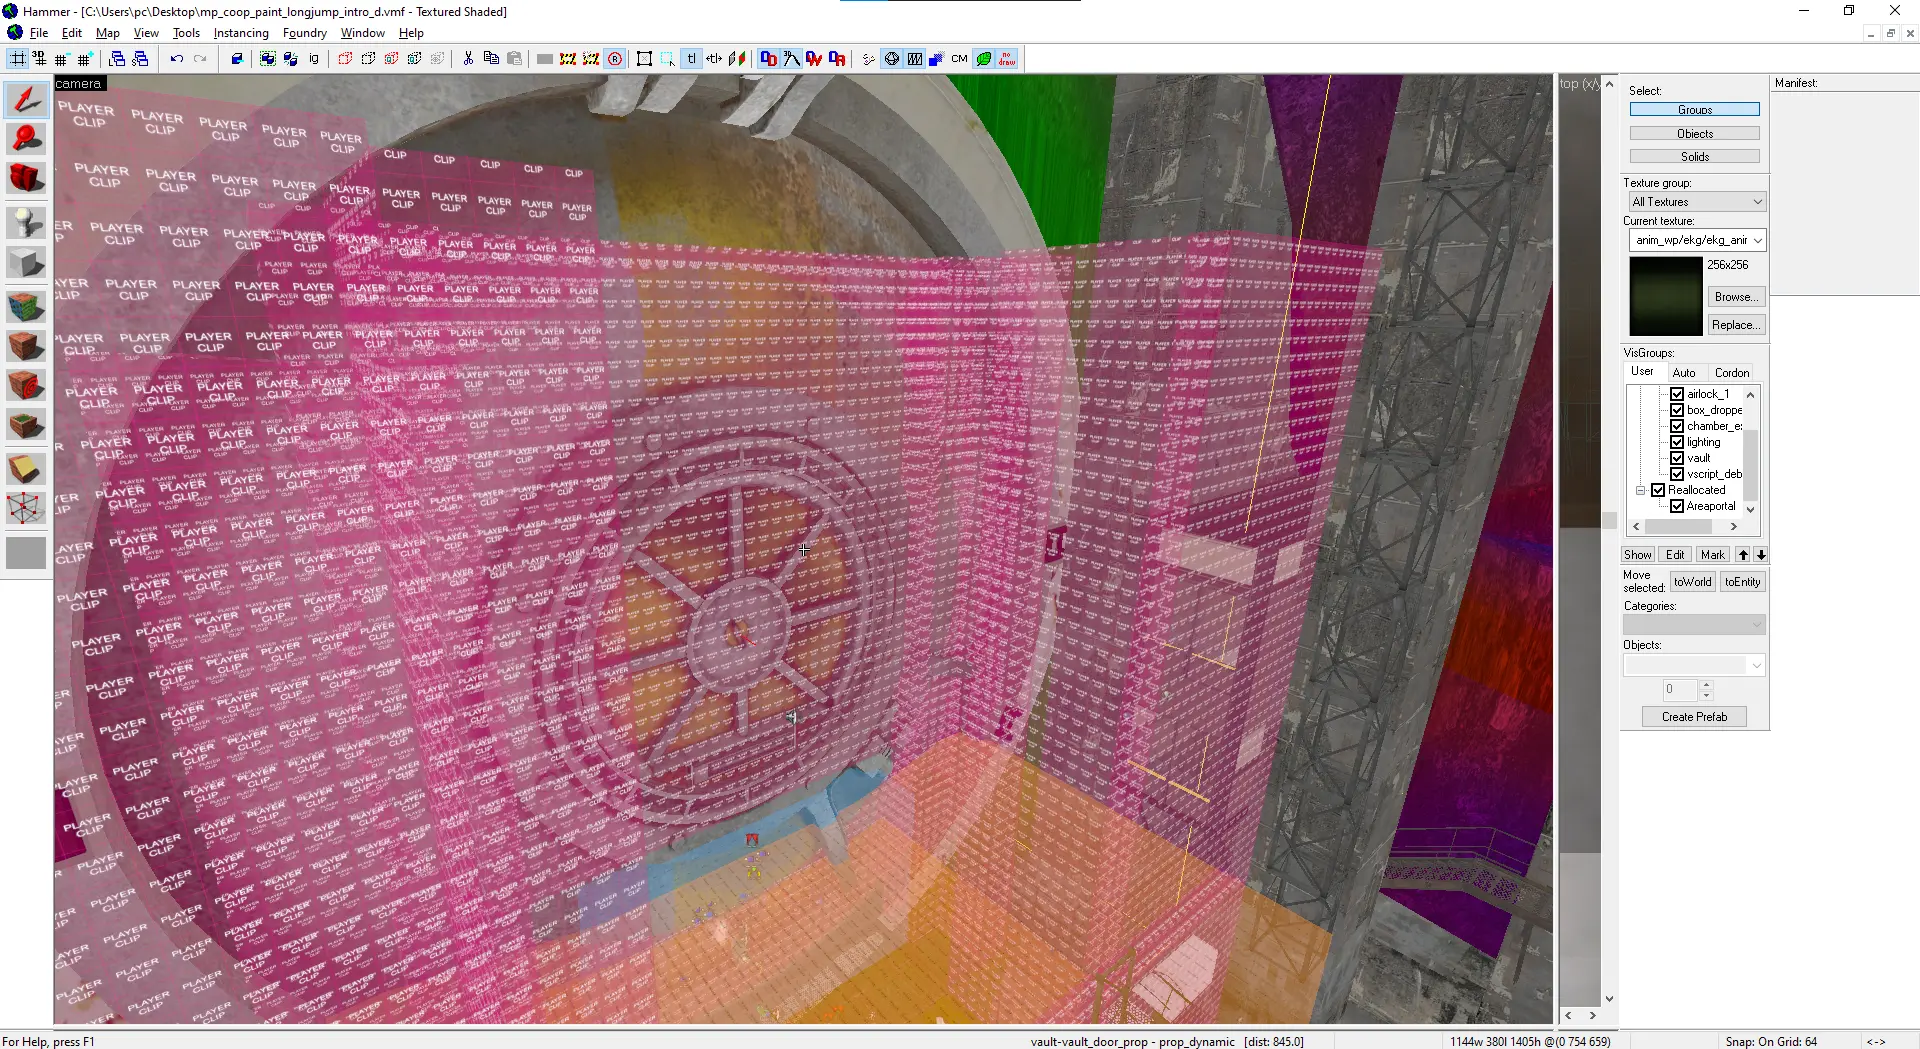Click the toWorld button
The image size is (1920, 1049).
click(1693, 582)
